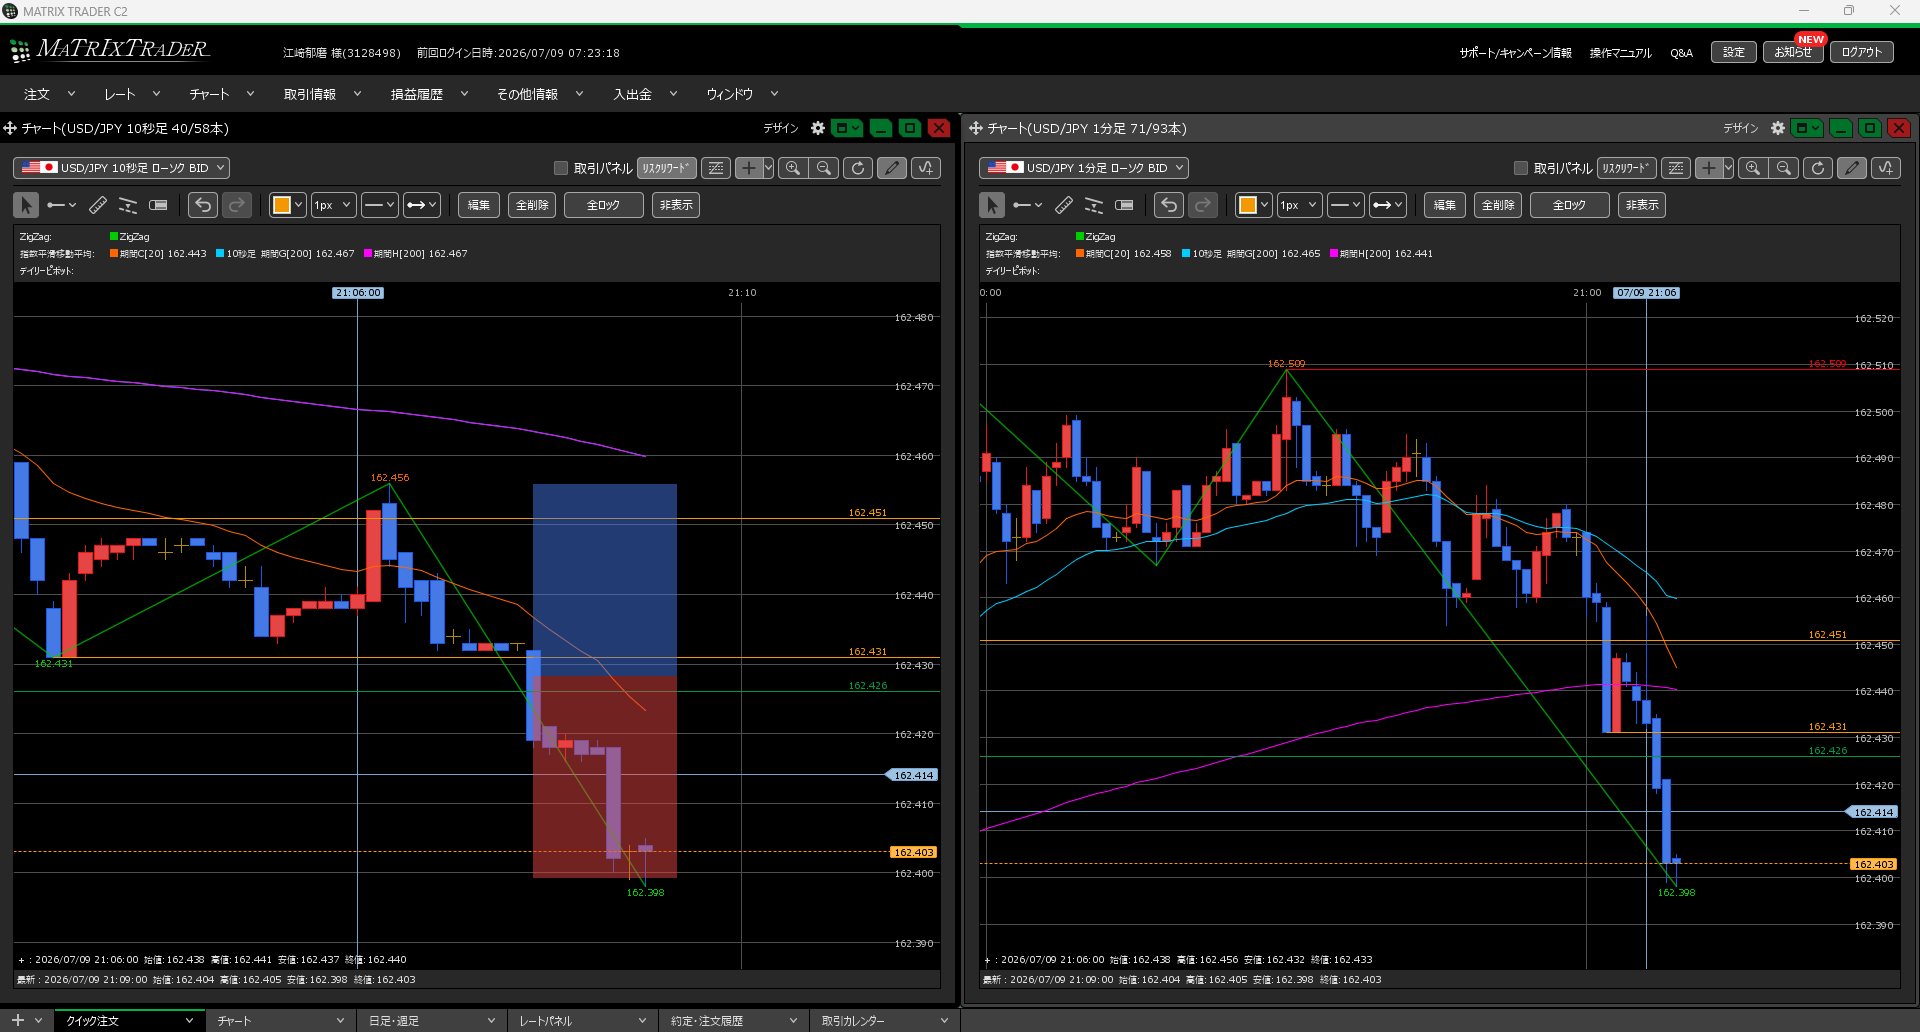Open window layout dropdown of 1分足 chart

(1807, 128)
